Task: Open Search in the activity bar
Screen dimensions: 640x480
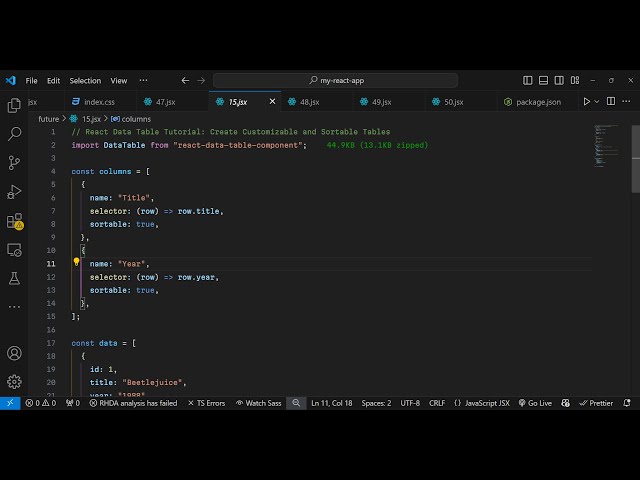Action: [14, 133]
